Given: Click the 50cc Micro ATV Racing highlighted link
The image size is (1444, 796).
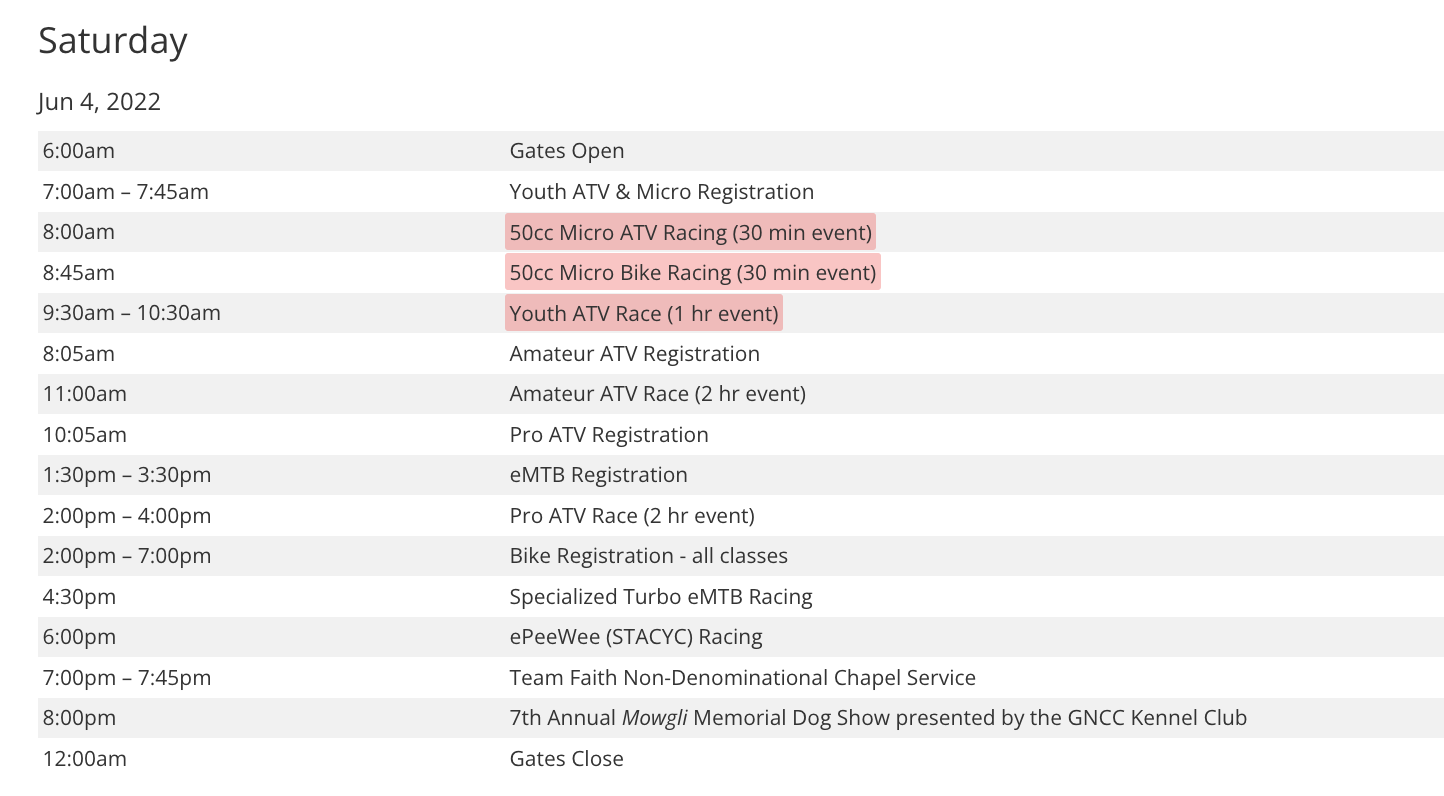Looking at the screenshot, I should point(690,232).
